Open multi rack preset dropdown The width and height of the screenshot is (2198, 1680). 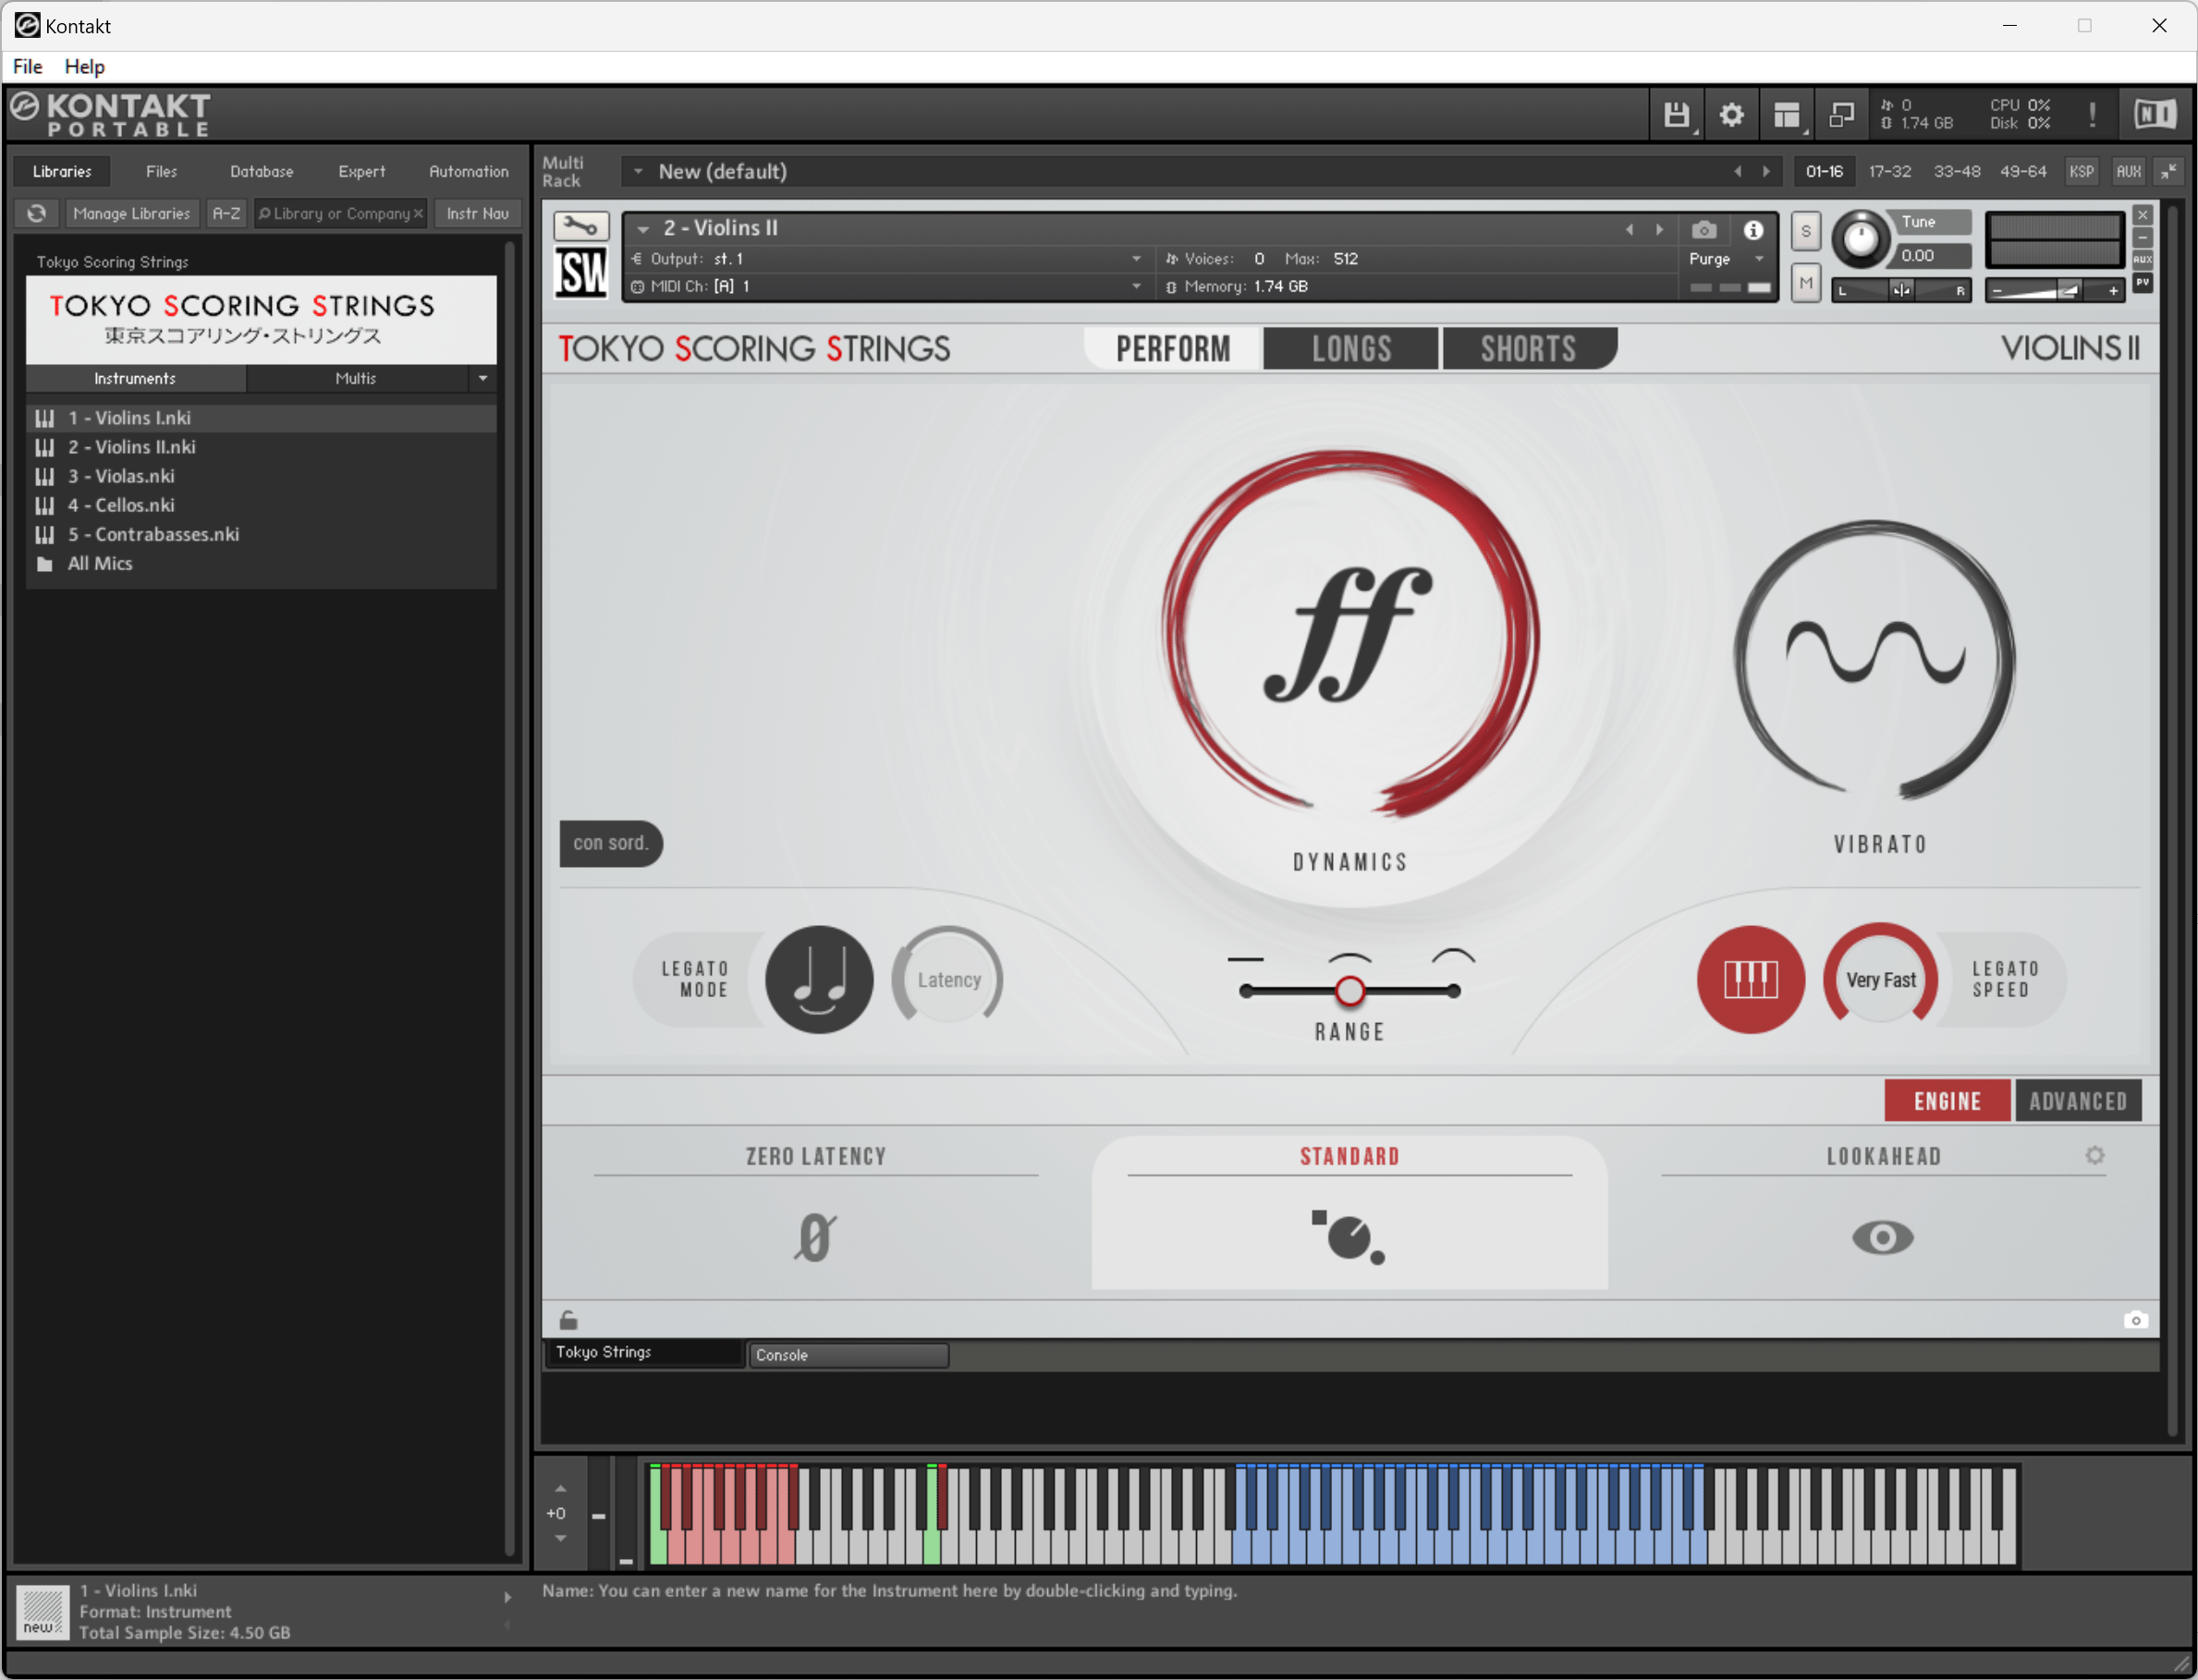[638, 172]
